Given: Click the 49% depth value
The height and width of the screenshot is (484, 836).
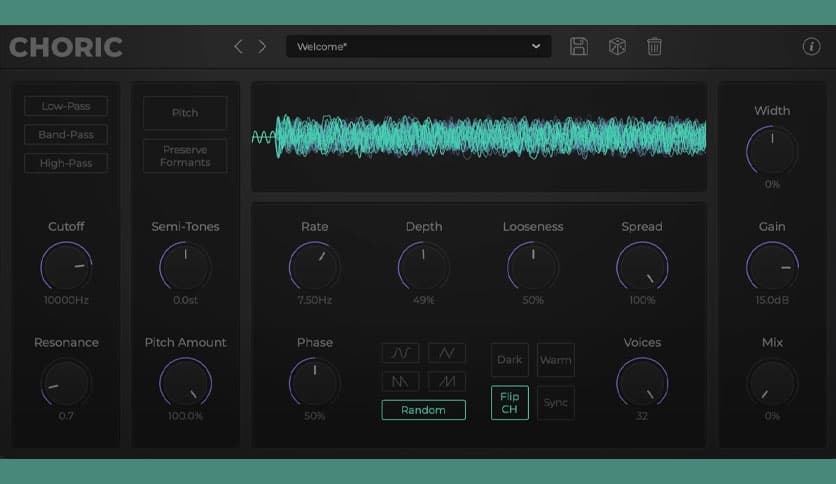Looking at the screenshot, I should pyautogui.click(x=423, y=300).
